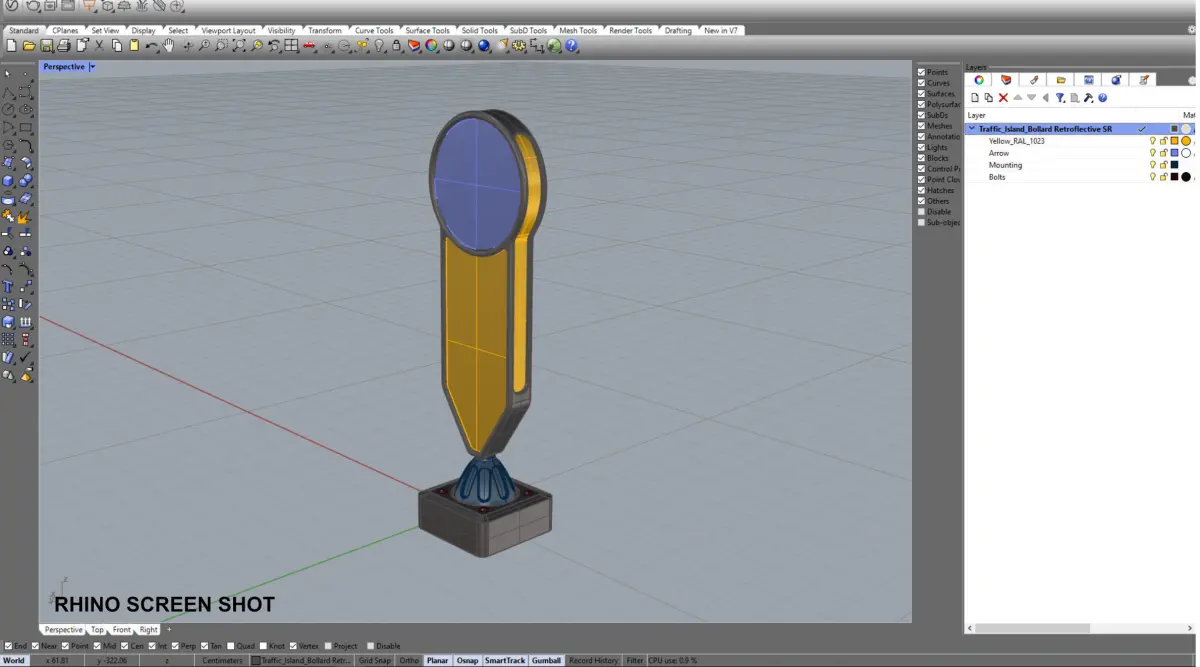
Task: Click the Move Layer Down arrow
Action: coord(1031,98)
